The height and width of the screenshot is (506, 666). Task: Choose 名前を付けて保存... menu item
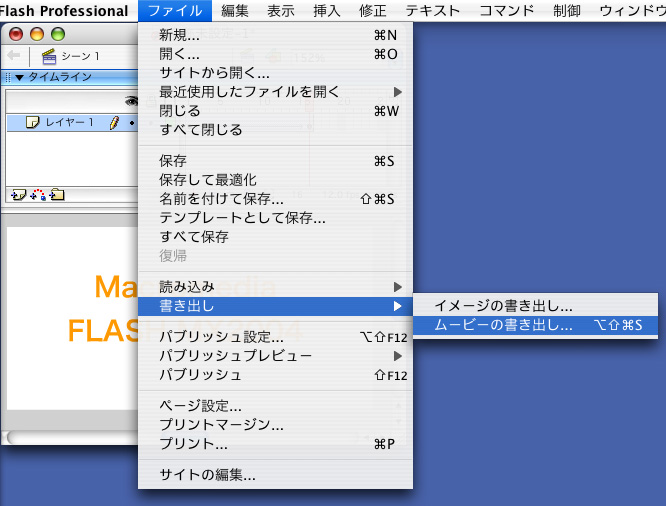point(275,199)
